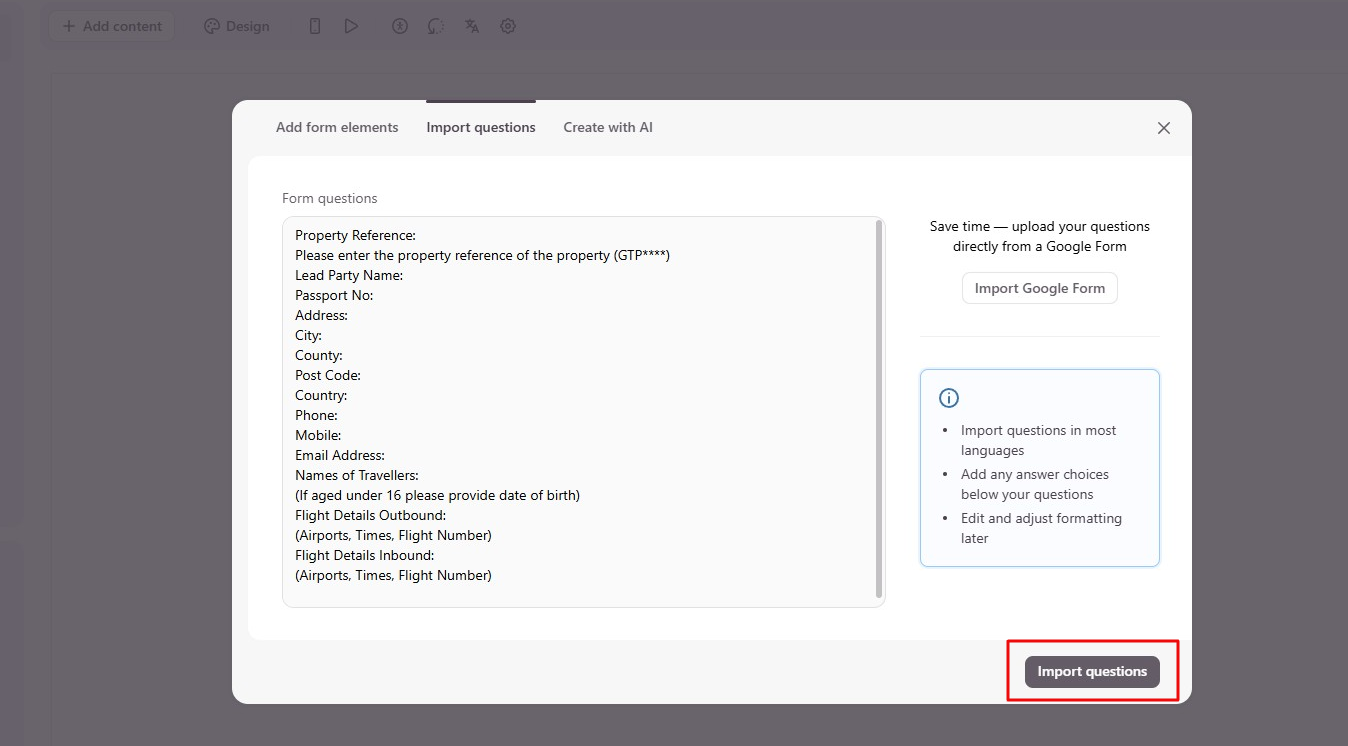Close the import dialog with X
Screen dimensions: 1348x746
pyautogui.click(x=1164, y=128)
